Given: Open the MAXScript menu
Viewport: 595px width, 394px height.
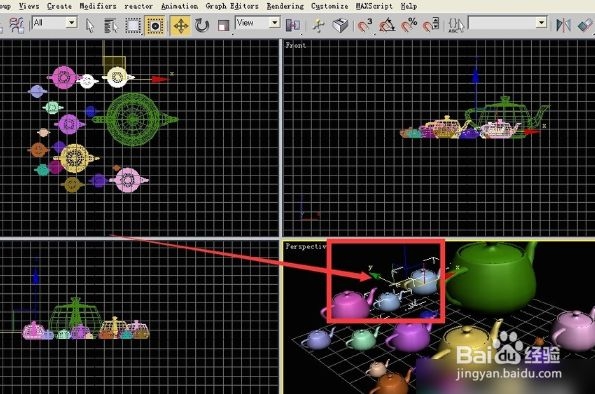Looking at the screenshot, I should click(x=374, y=6).
